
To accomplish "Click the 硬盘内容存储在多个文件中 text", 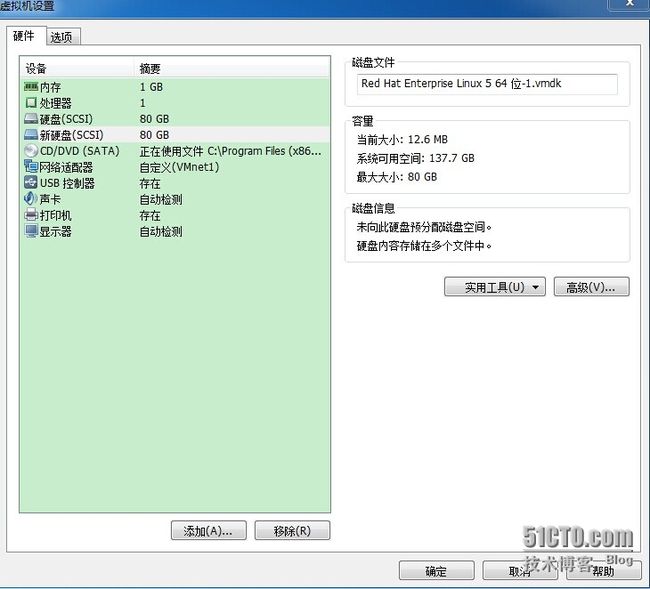I will (424, 246).
